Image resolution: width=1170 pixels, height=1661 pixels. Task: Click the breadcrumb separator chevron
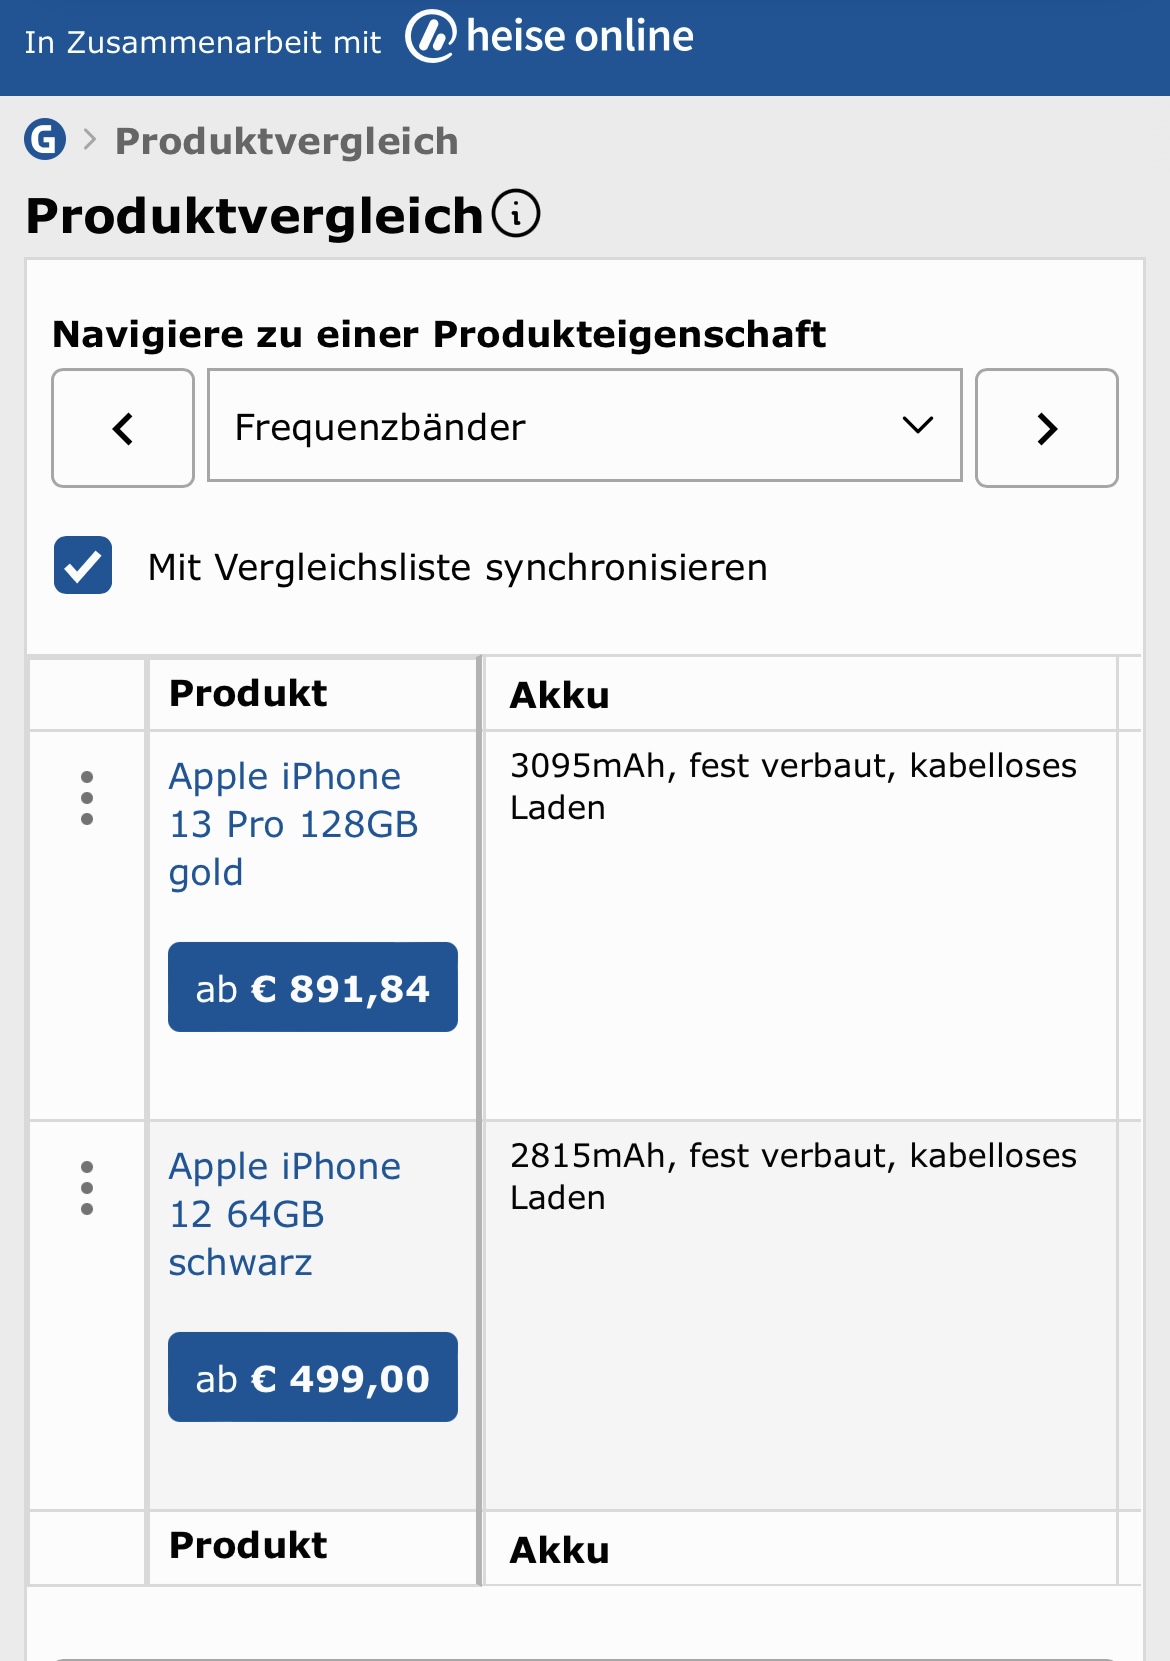(x=90, y=140)
